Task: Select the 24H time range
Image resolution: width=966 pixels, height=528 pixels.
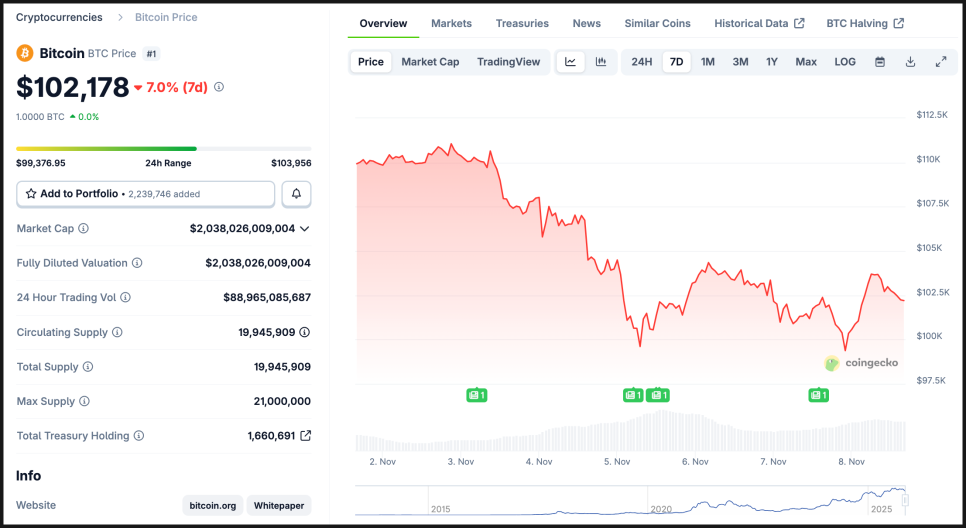Action: [x=642, y=62]
